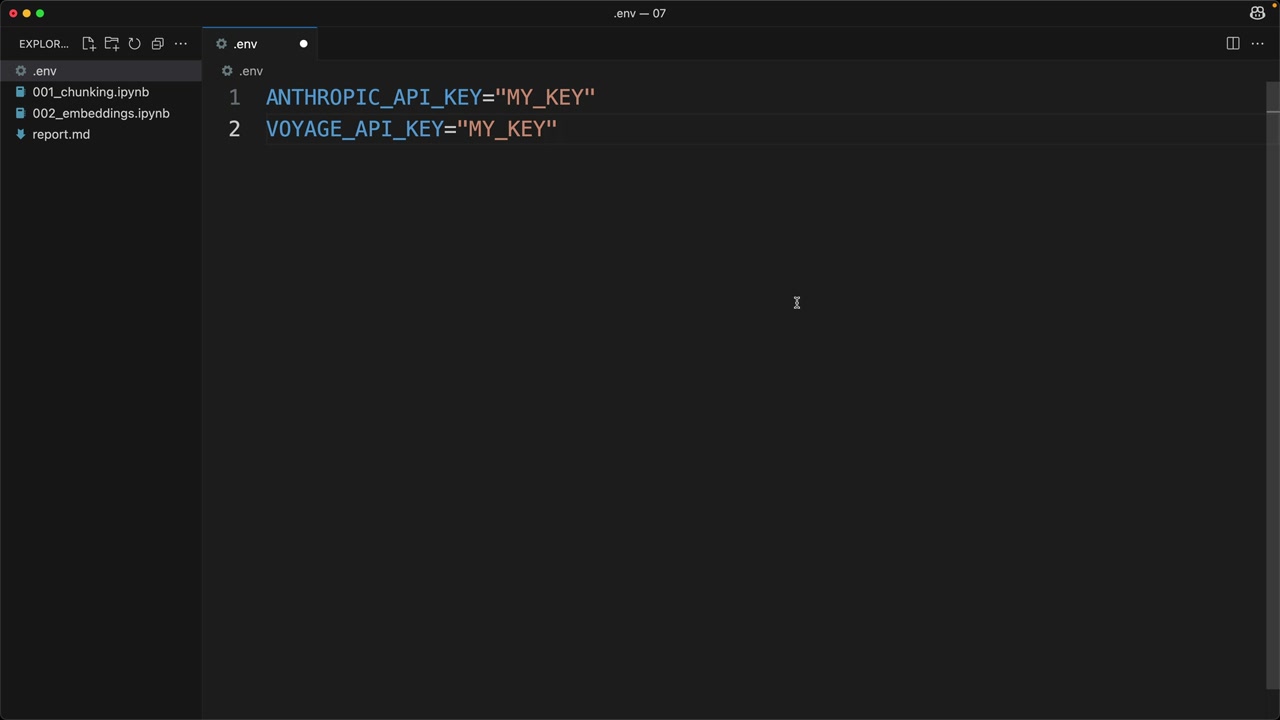Click the gear icon in the .env breadcrumb
This screenshot has width=1280, height=720.
[x=227, y=71]
